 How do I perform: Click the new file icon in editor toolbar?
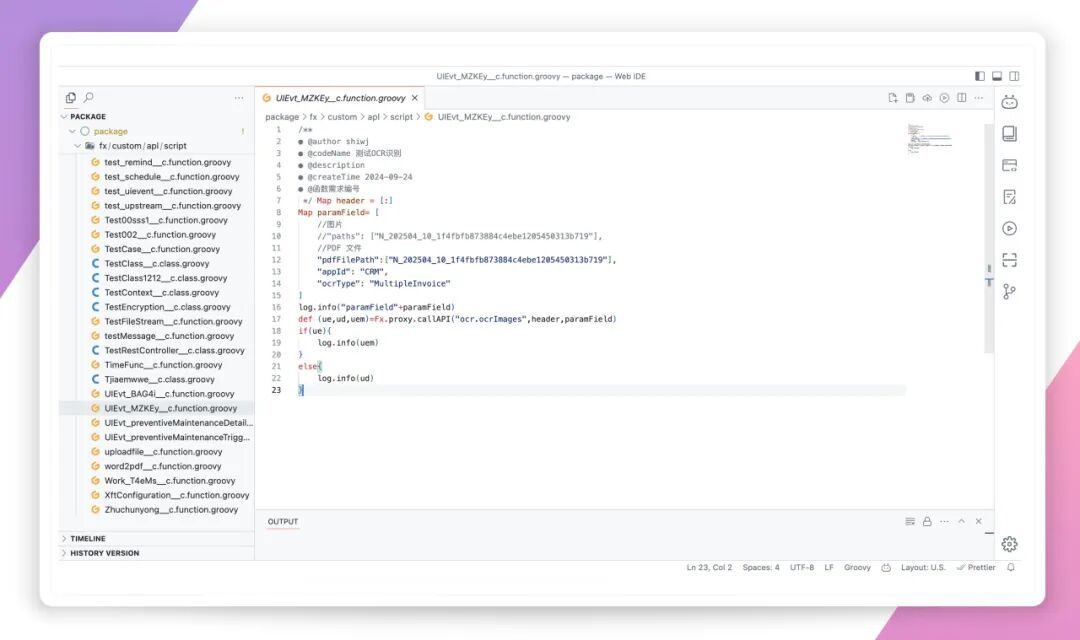(x=893, y=98)
